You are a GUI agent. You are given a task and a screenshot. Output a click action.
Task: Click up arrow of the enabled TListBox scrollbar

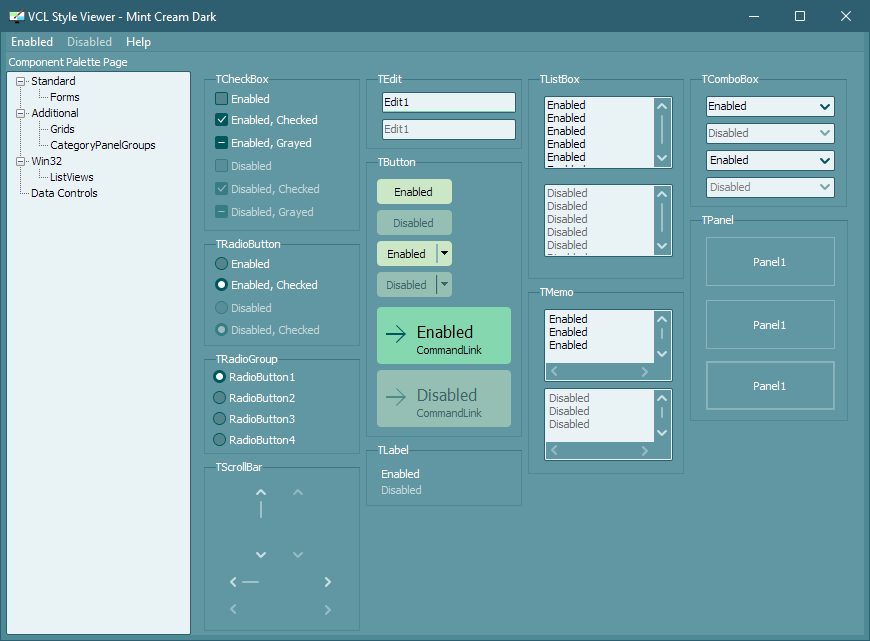pyautogui.click(x=661, y=106)
